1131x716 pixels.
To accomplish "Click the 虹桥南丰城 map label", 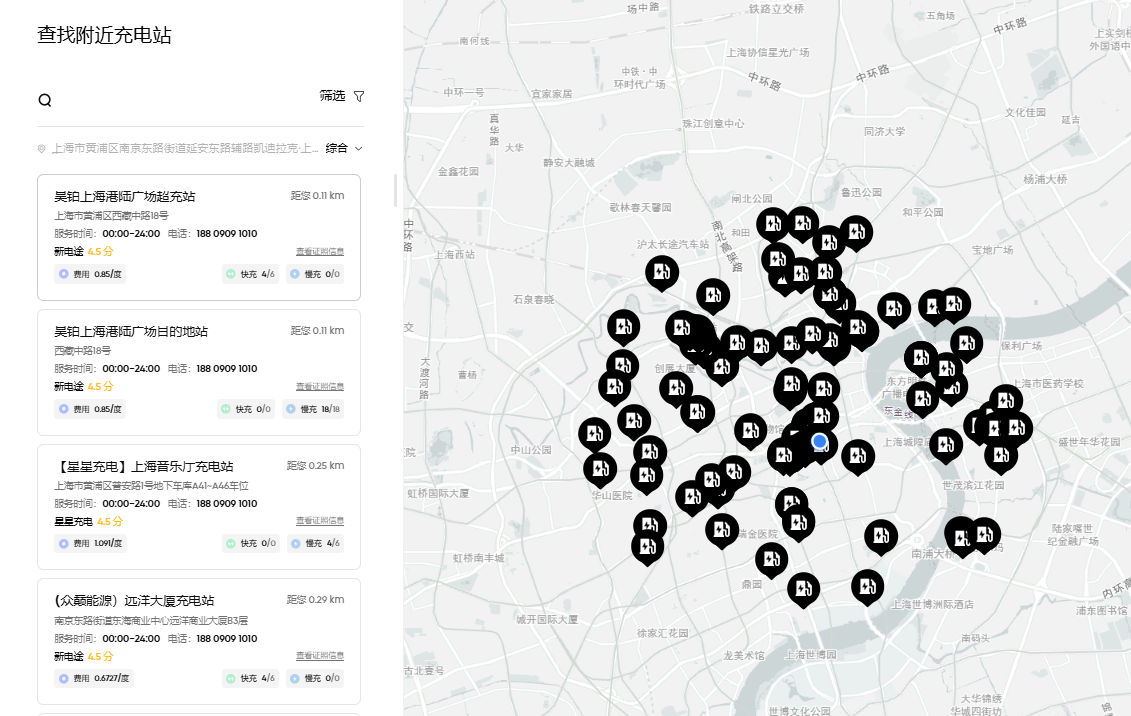I will (478, 558).
